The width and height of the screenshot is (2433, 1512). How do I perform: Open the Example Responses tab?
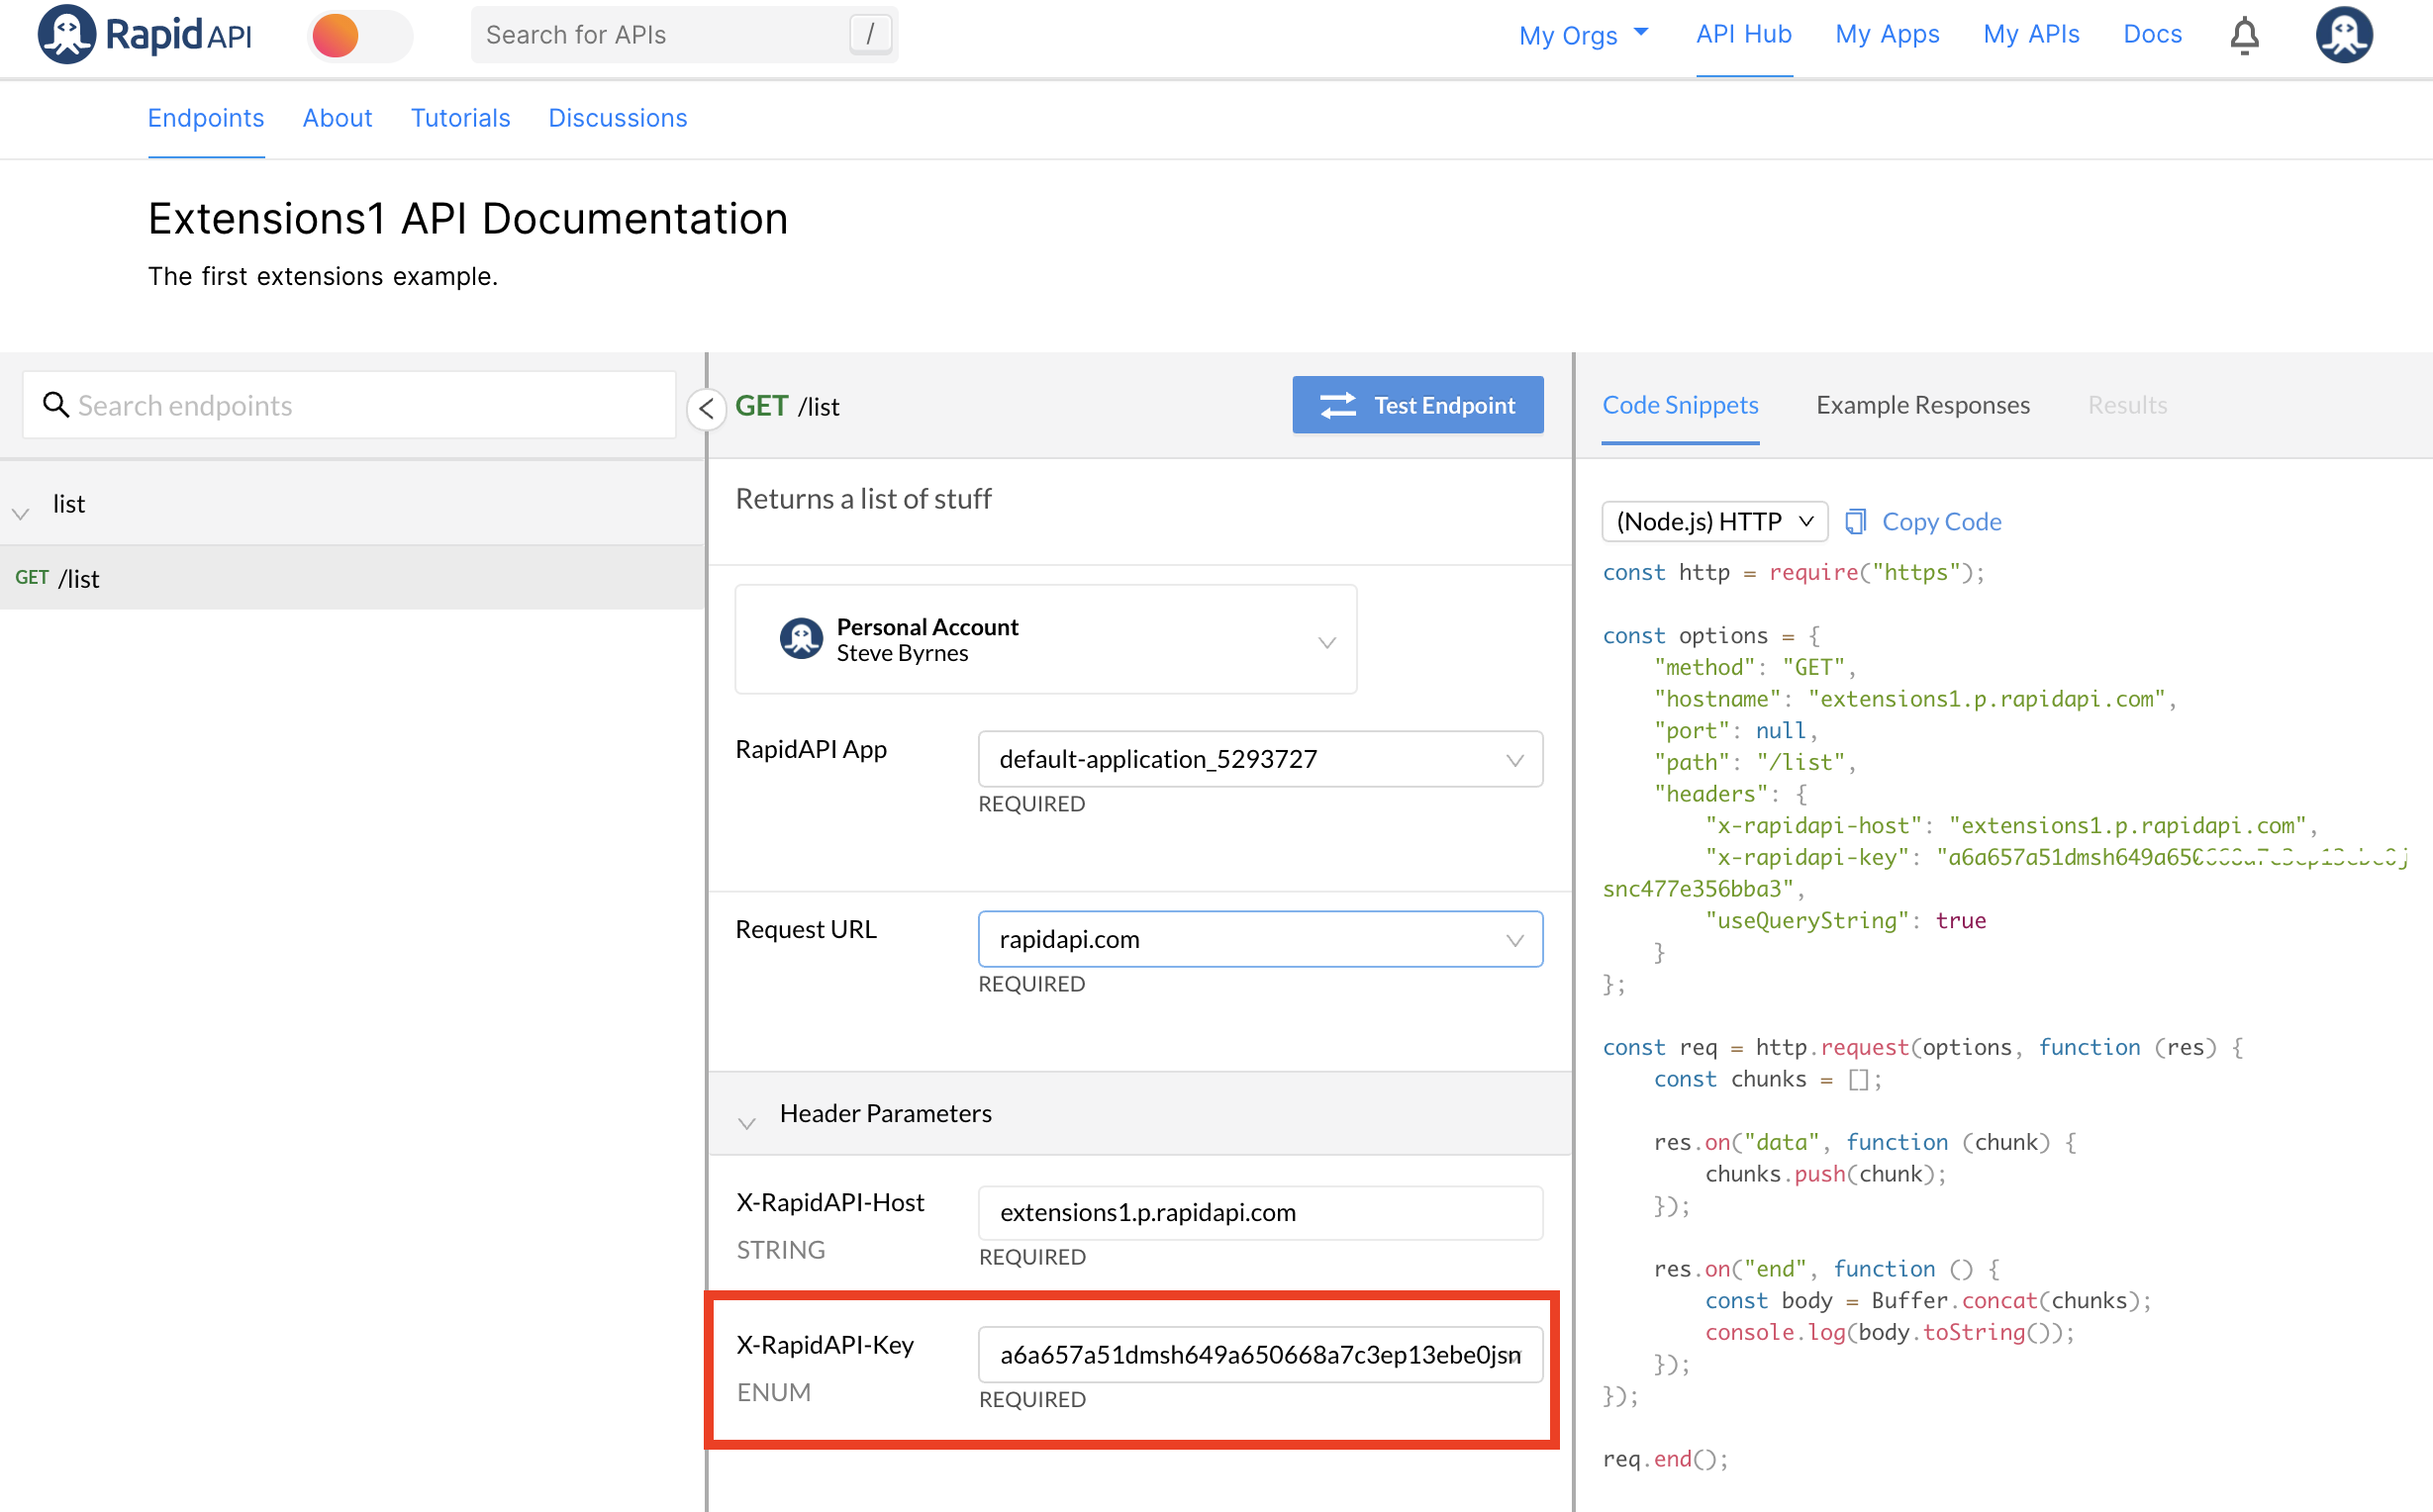tap(1922, 405)
